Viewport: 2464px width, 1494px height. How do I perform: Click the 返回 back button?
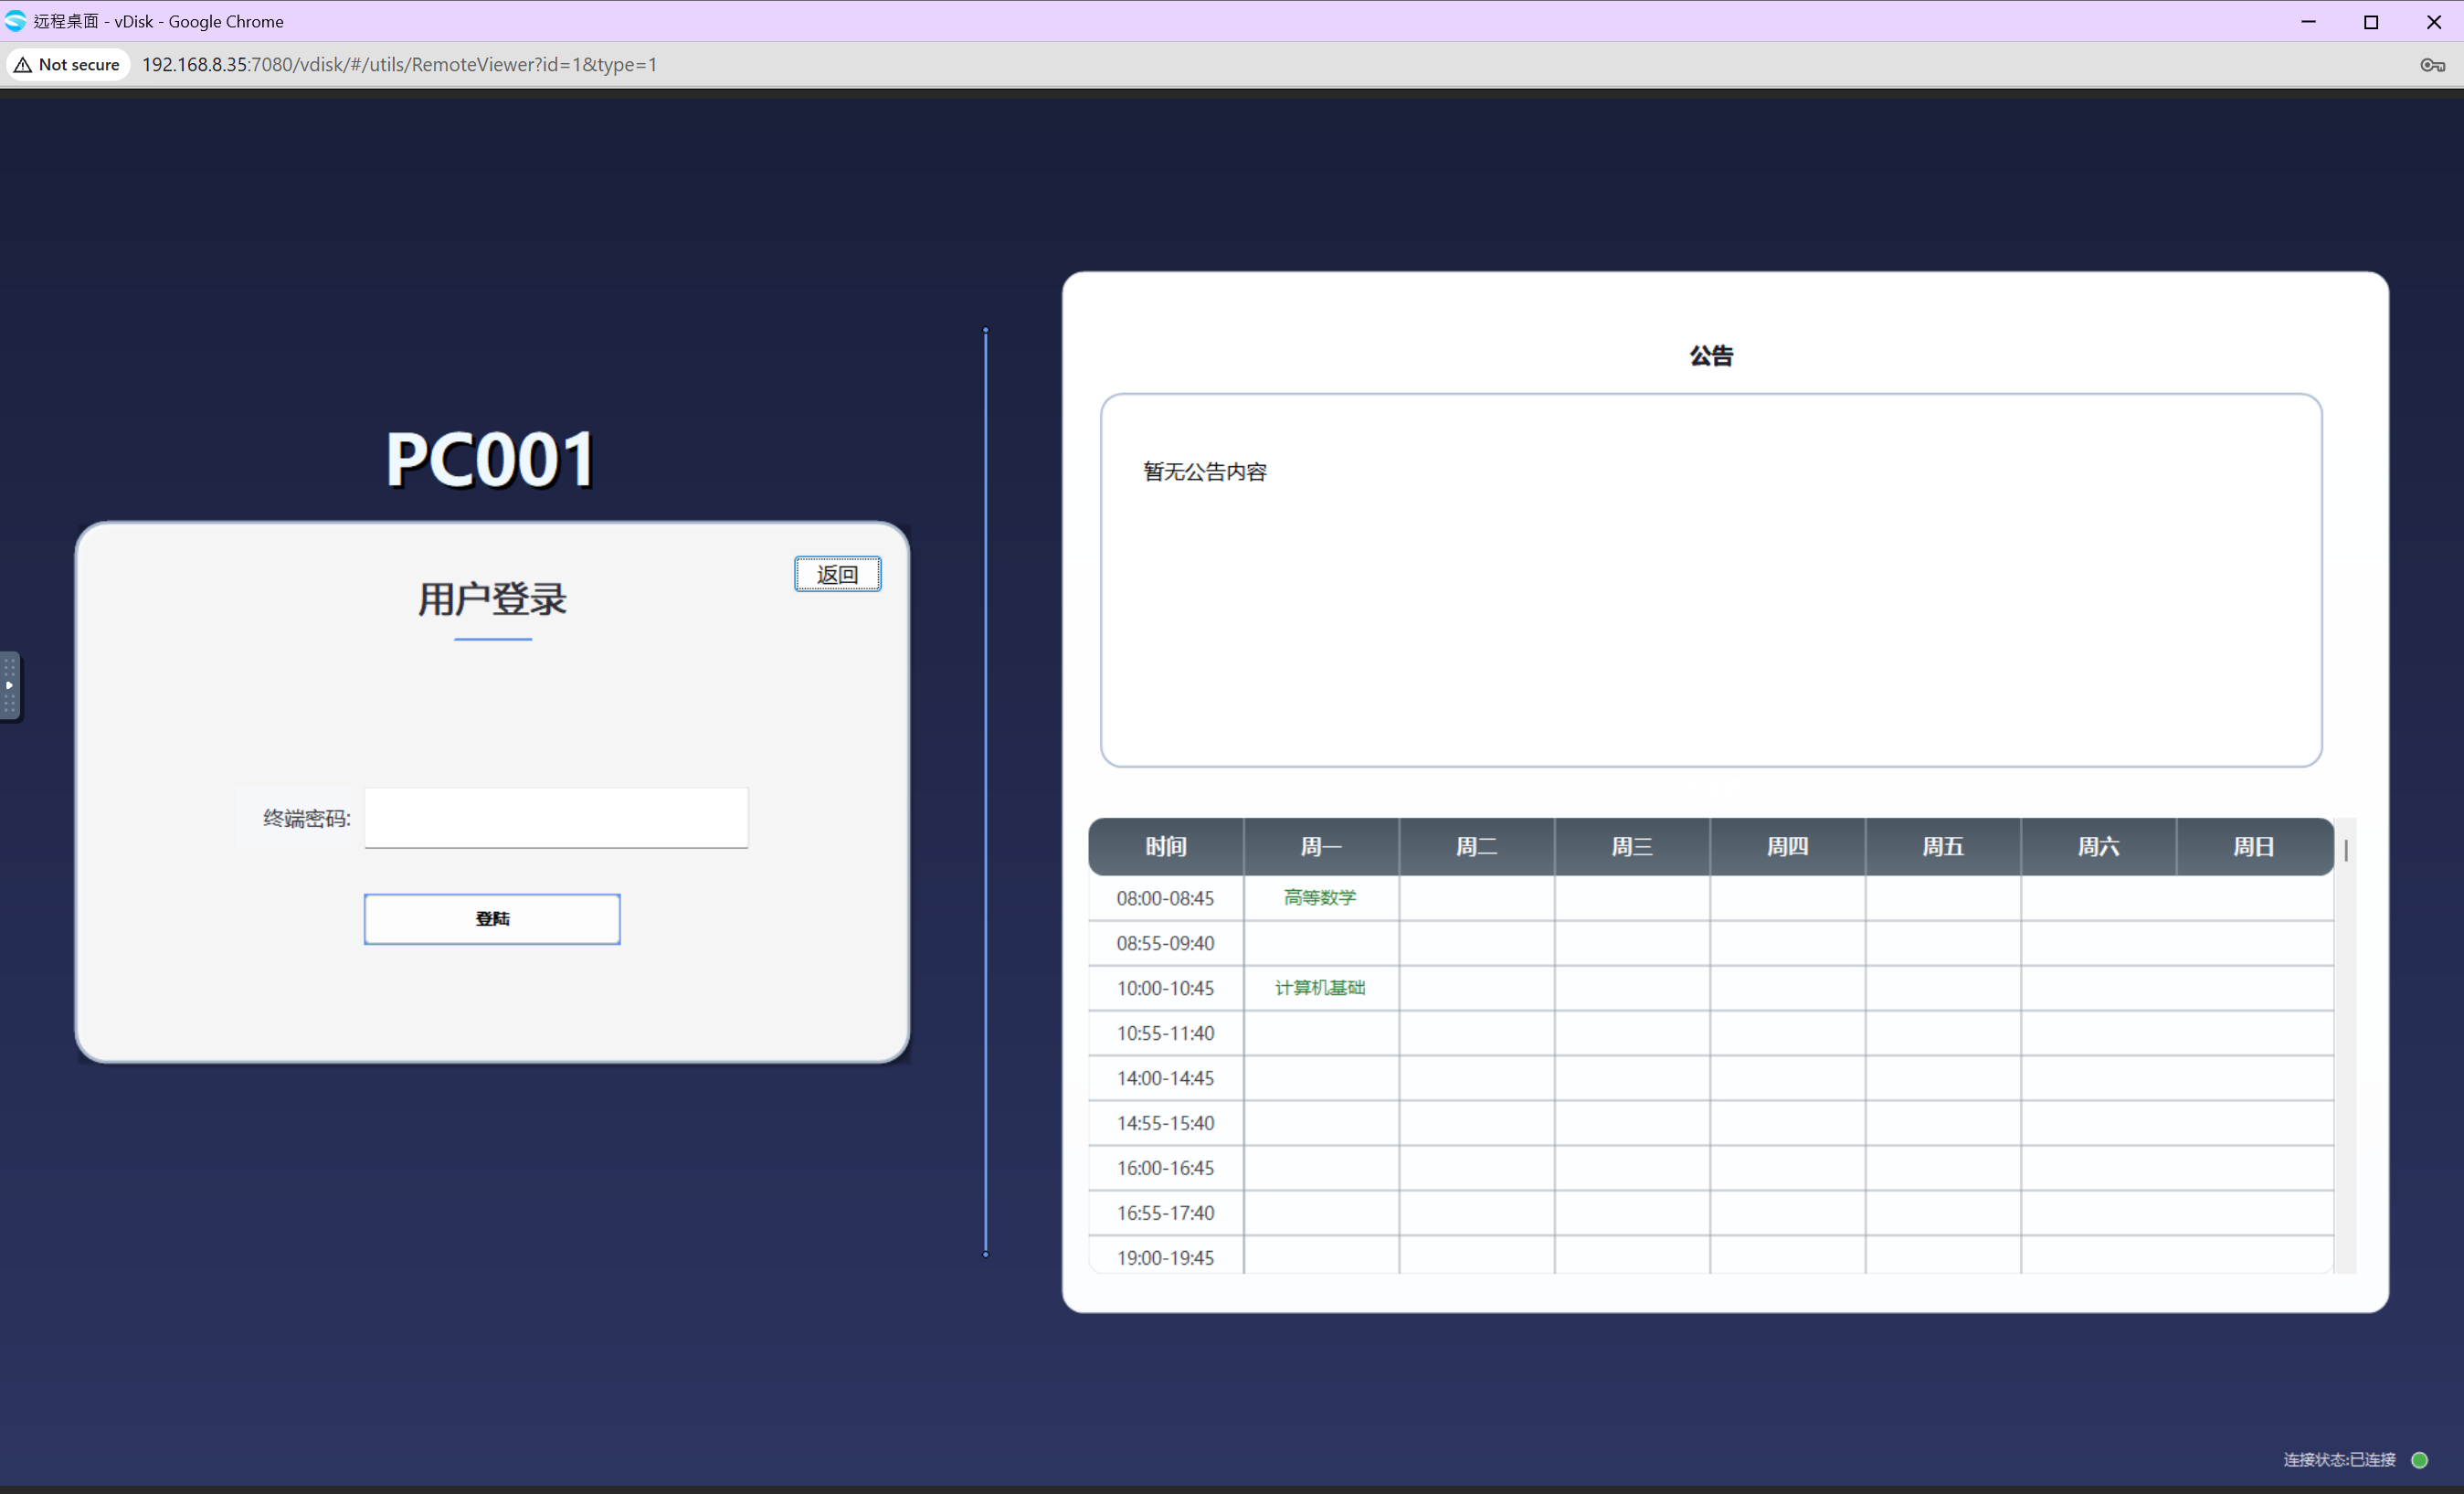pyautogui.click(x=837, y=574)
